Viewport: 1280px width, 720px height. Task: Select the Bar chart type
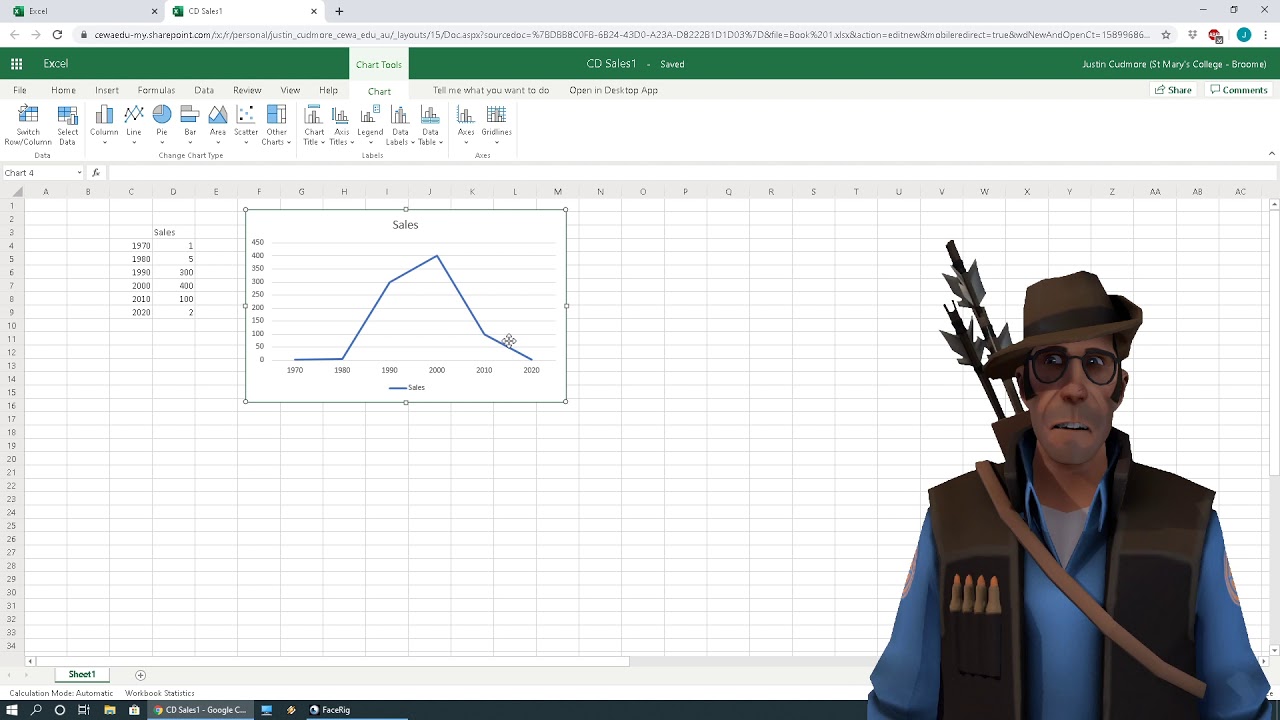click(190, 126)
